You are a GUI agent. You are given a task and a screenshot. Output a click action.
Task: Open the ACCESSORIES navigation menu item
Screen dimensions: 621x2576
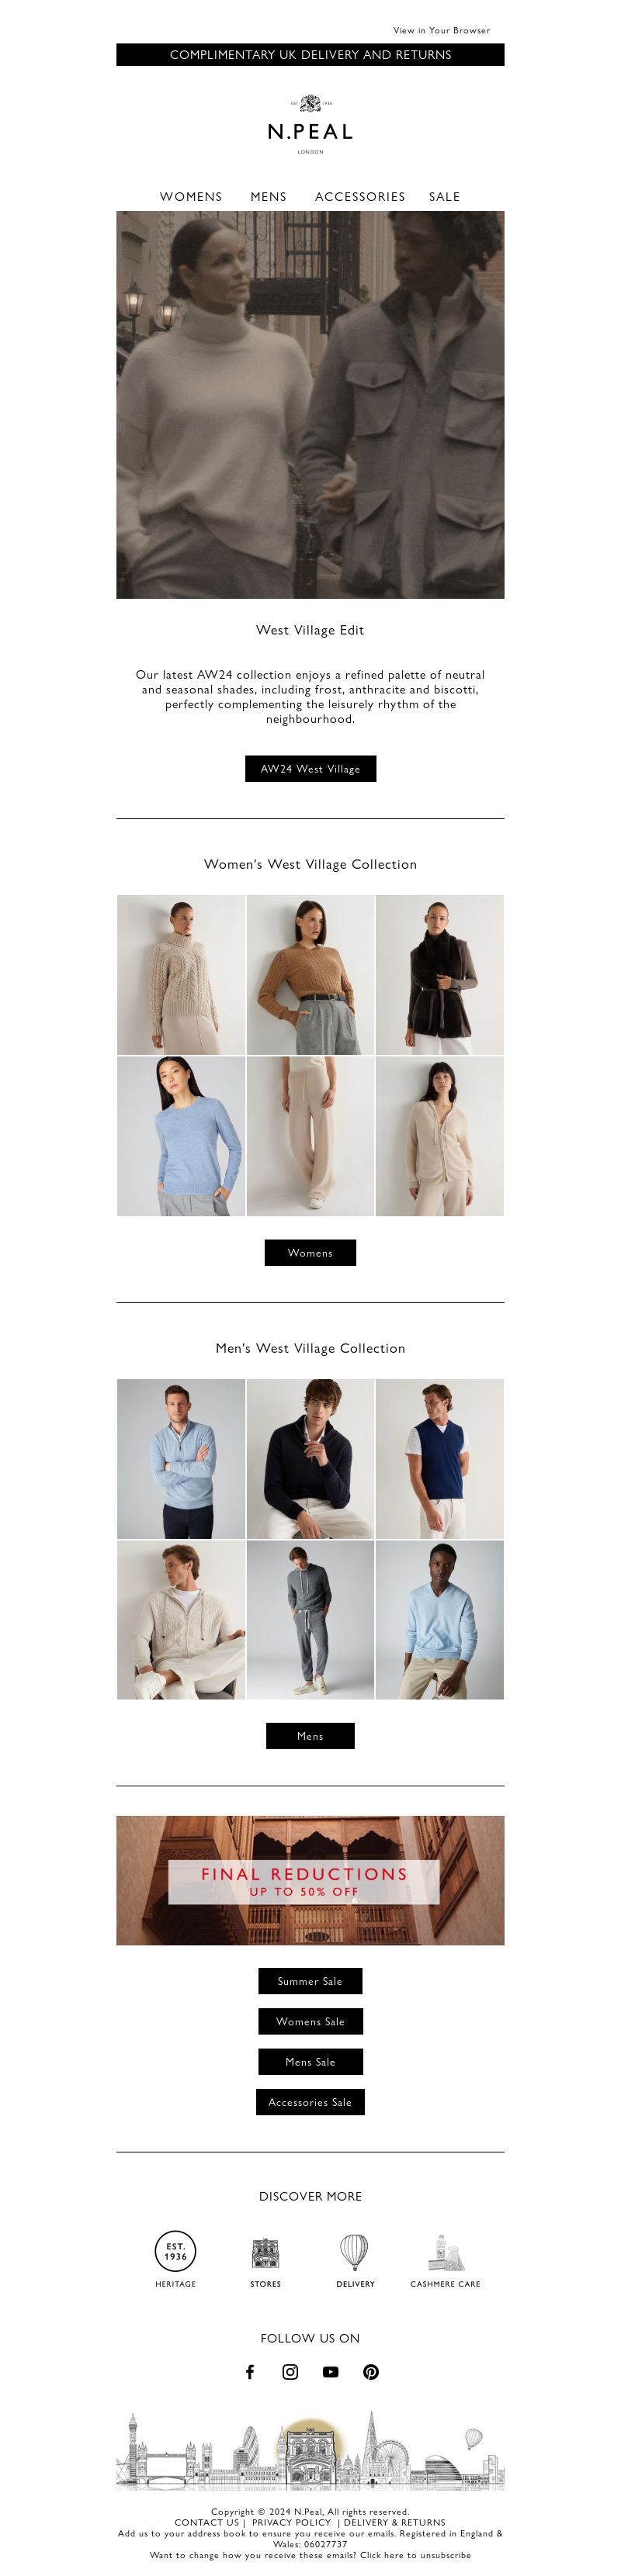pos(360,197)
